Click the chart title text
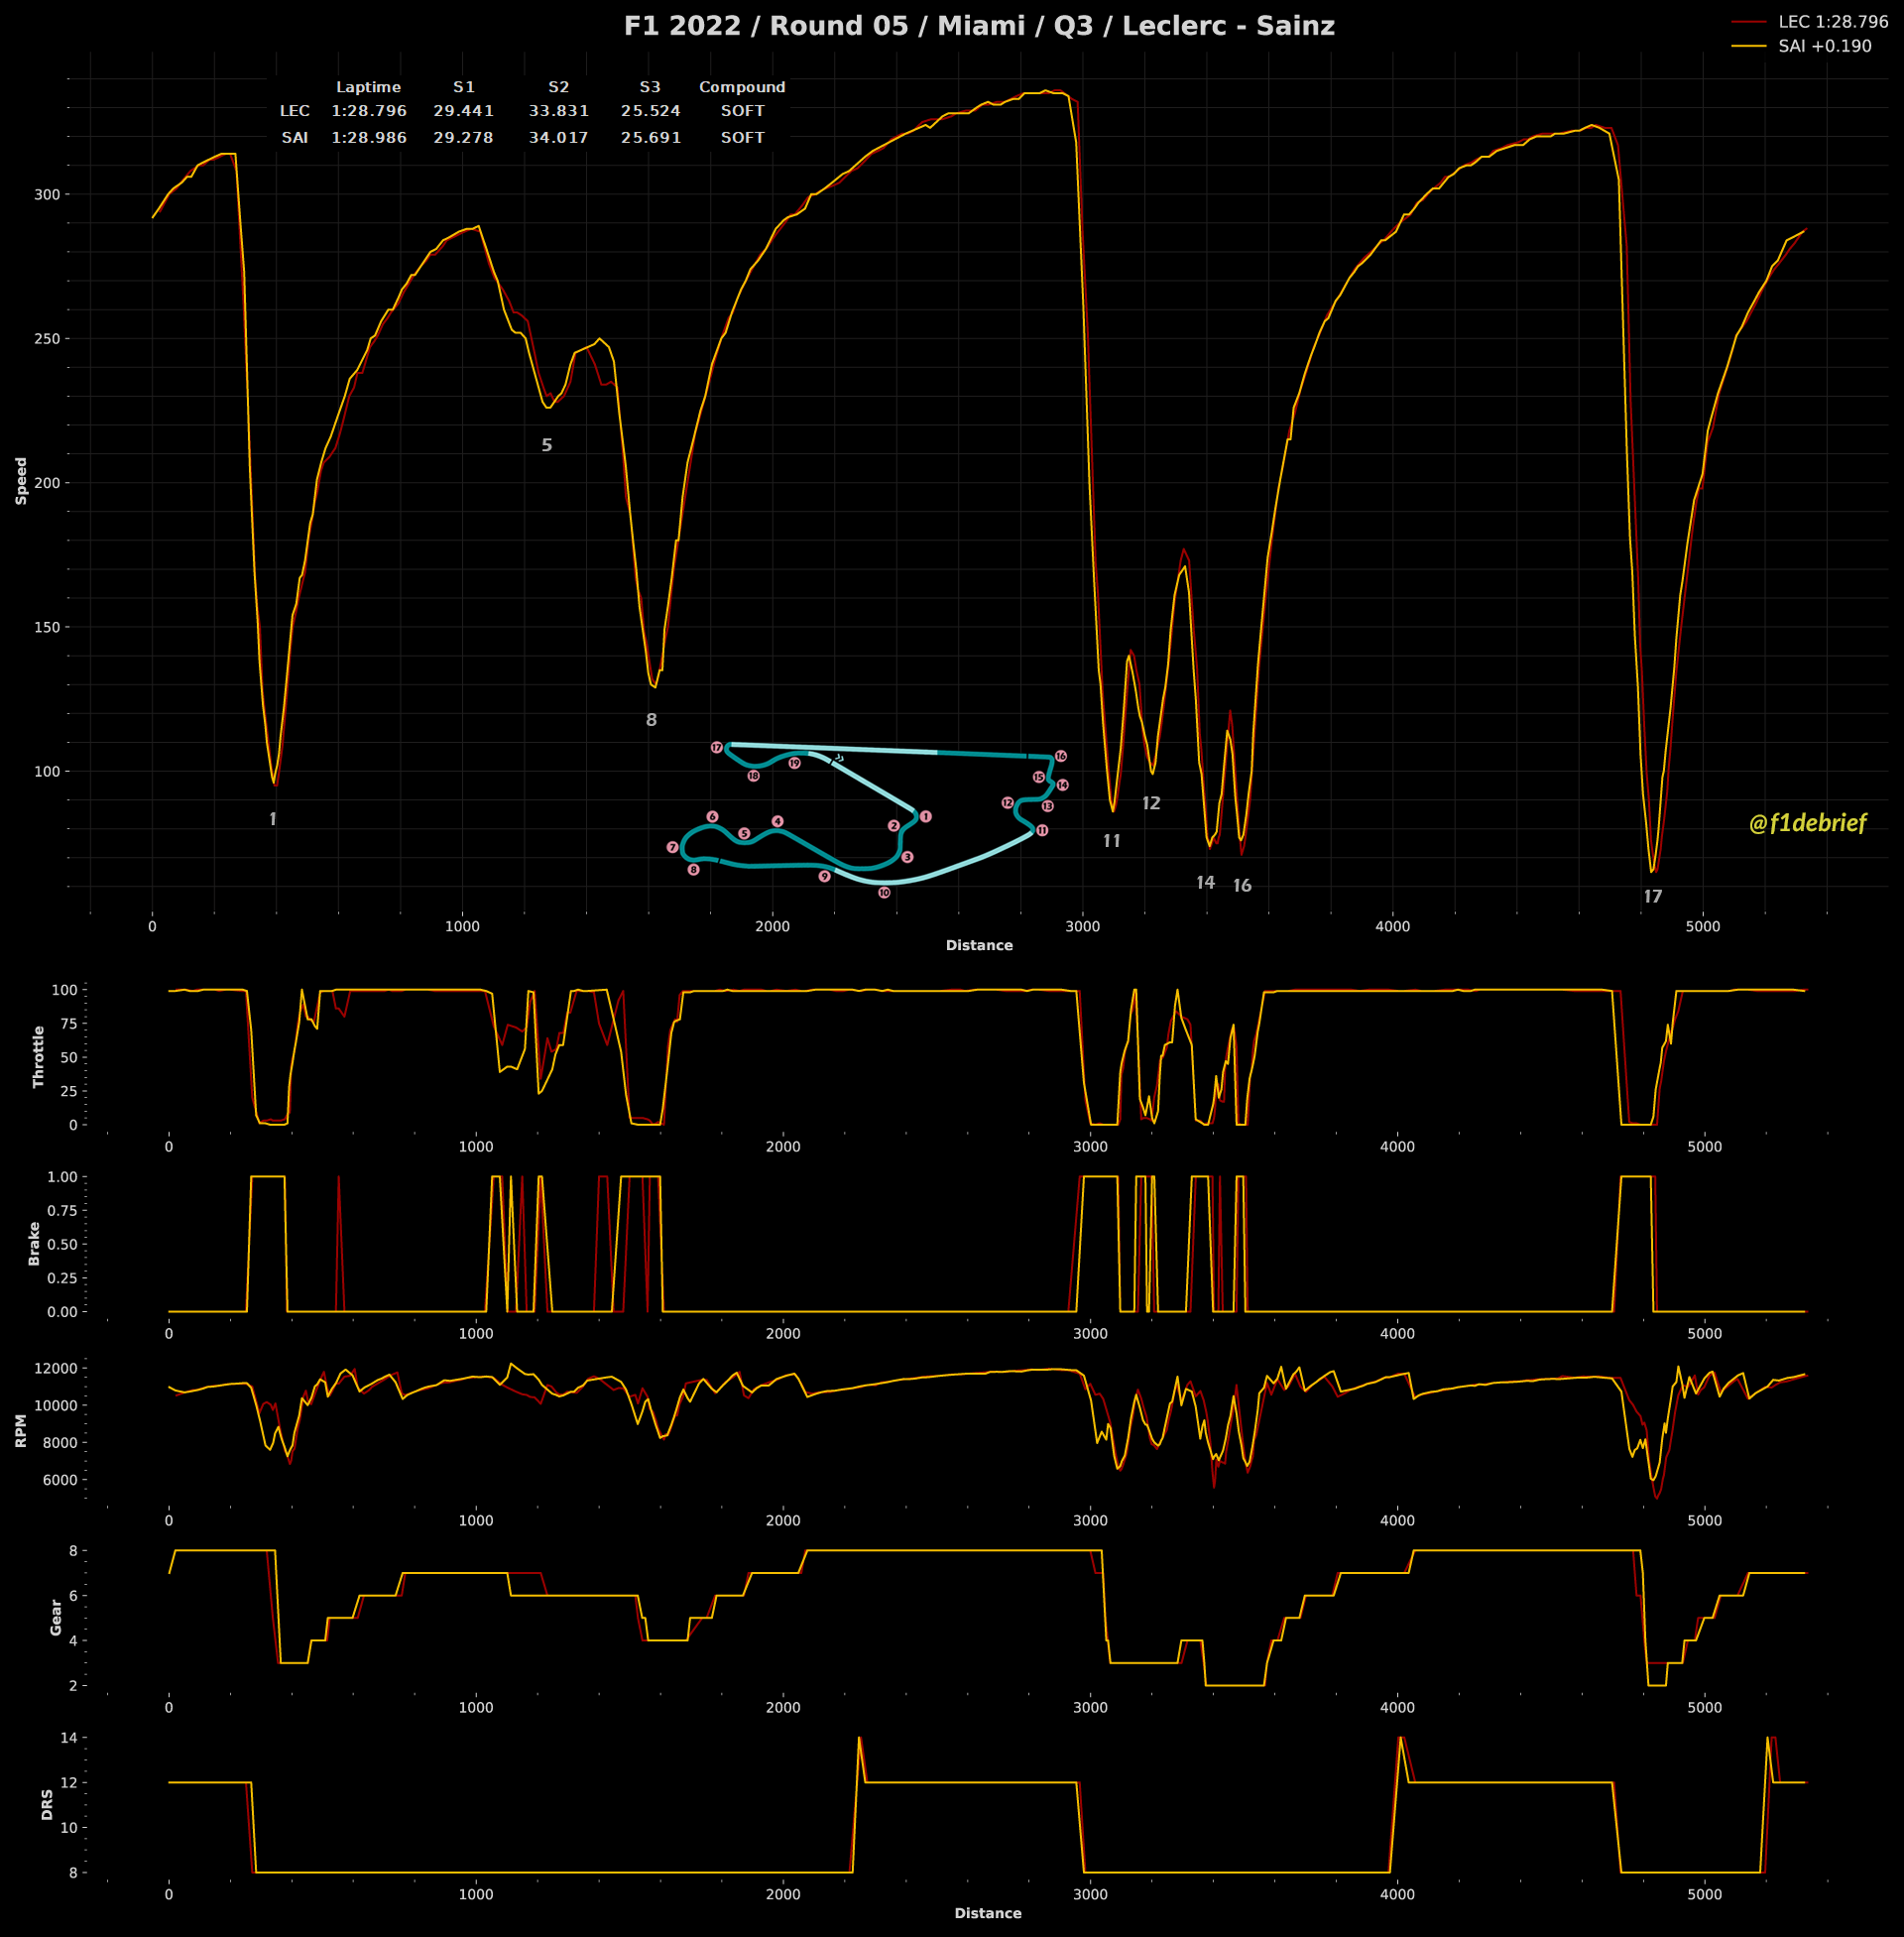The height and width of the screenshot is (1937, 1904). pyautogui.click(x=979, y=26)
